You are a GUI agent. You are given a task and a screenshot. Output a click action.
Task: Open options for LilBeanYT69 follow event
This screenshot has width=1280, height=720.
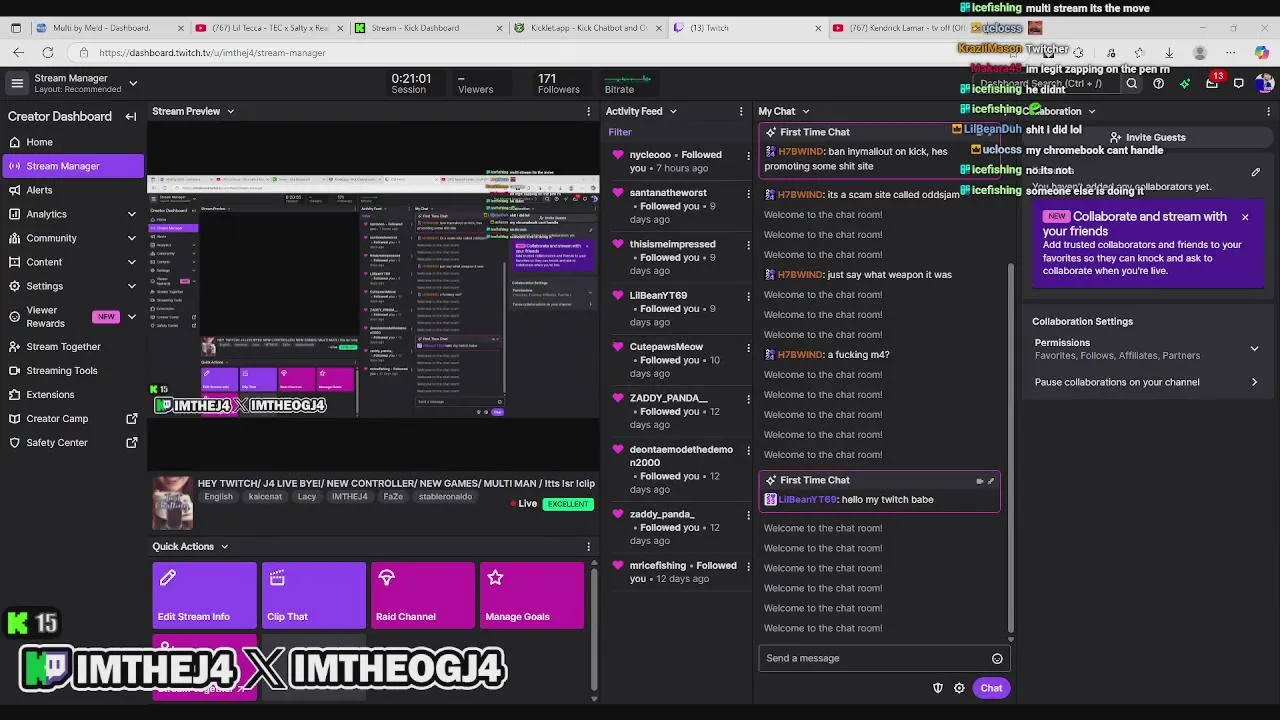(748, 297)
